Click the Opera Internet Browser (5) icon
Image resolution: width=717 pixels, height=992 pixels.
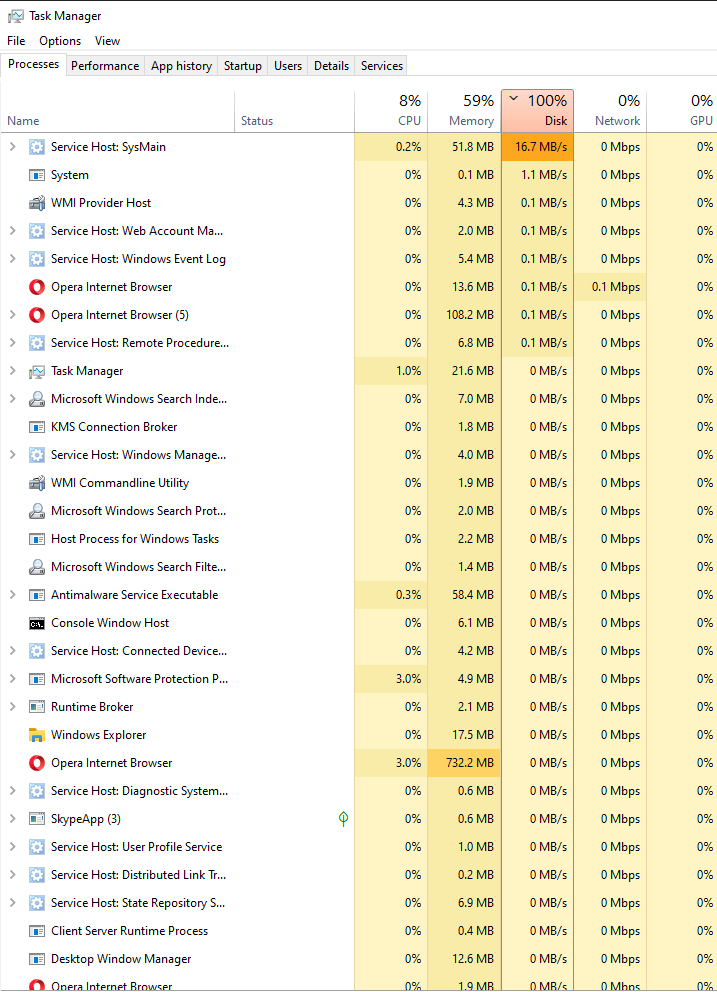pos(37,314)
